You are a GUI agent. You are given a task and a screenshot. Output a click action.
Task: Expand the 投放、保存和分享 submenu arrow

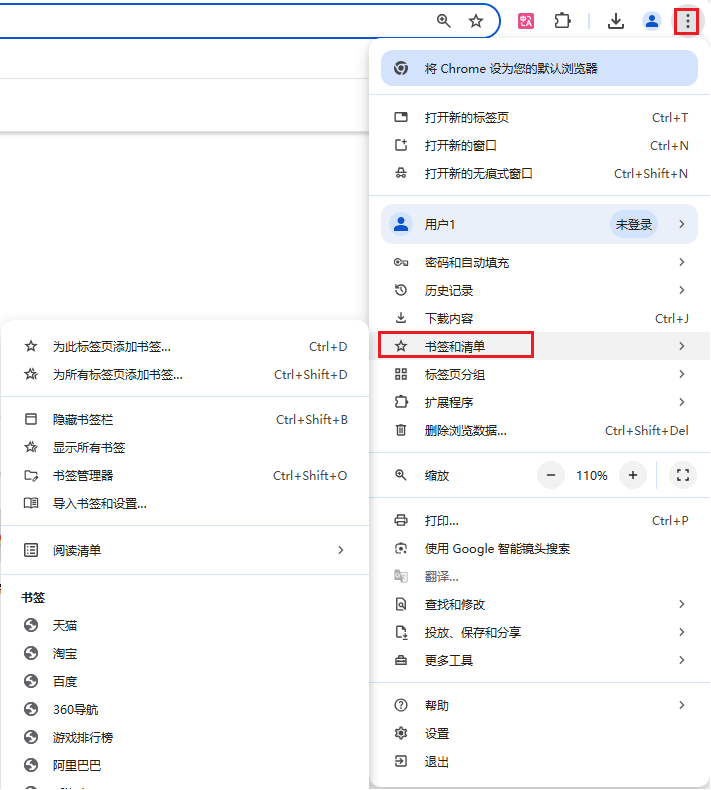click(682, 632)
